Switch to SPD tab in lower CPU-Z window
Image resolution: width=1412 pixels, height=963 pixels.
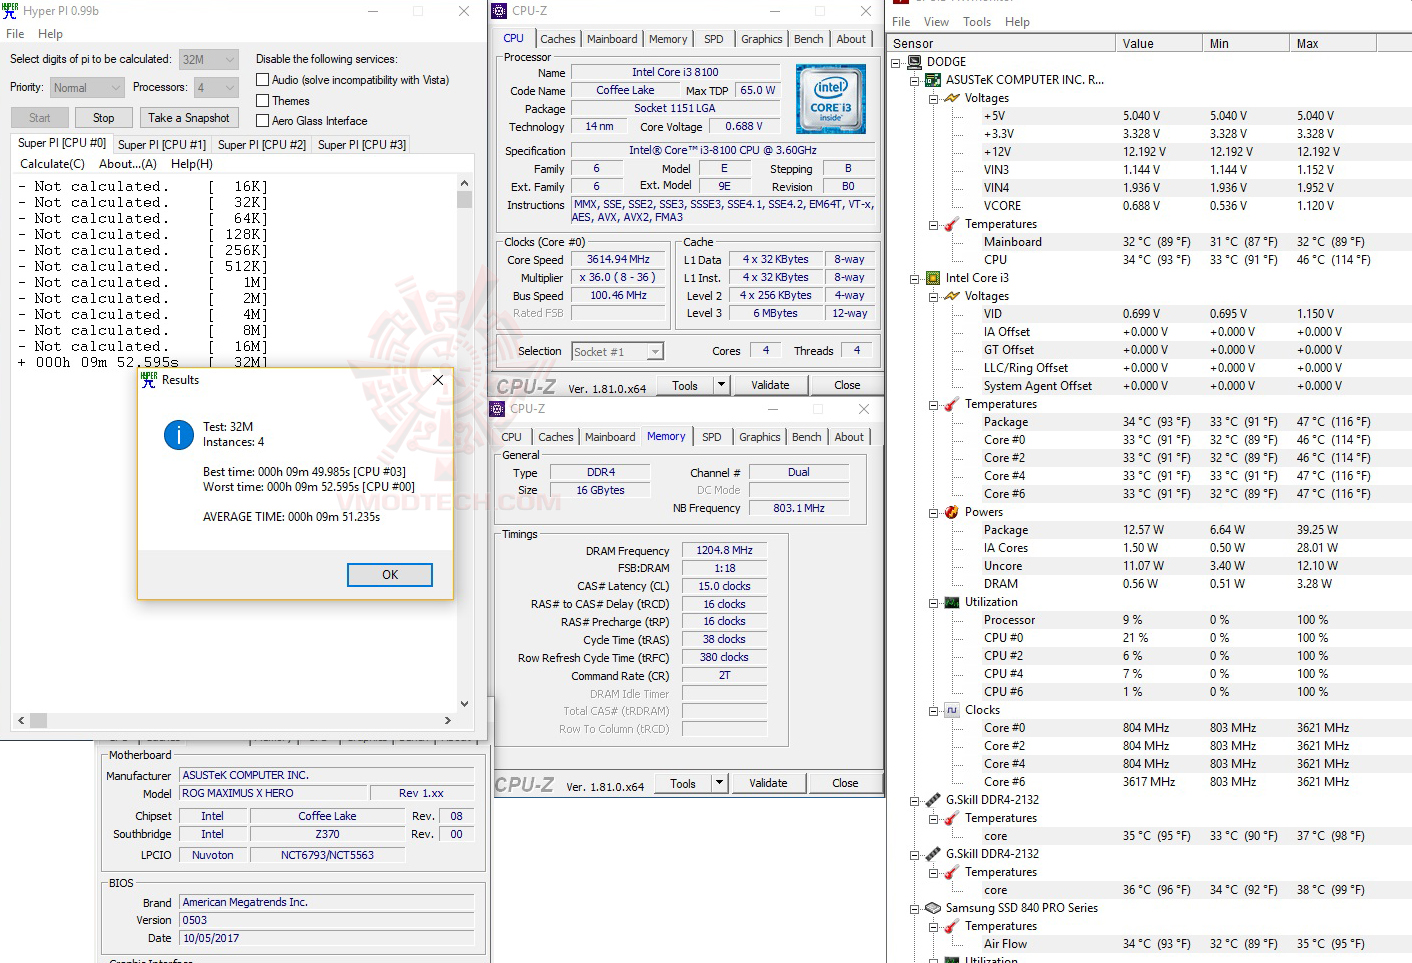(x=712, y=437)
